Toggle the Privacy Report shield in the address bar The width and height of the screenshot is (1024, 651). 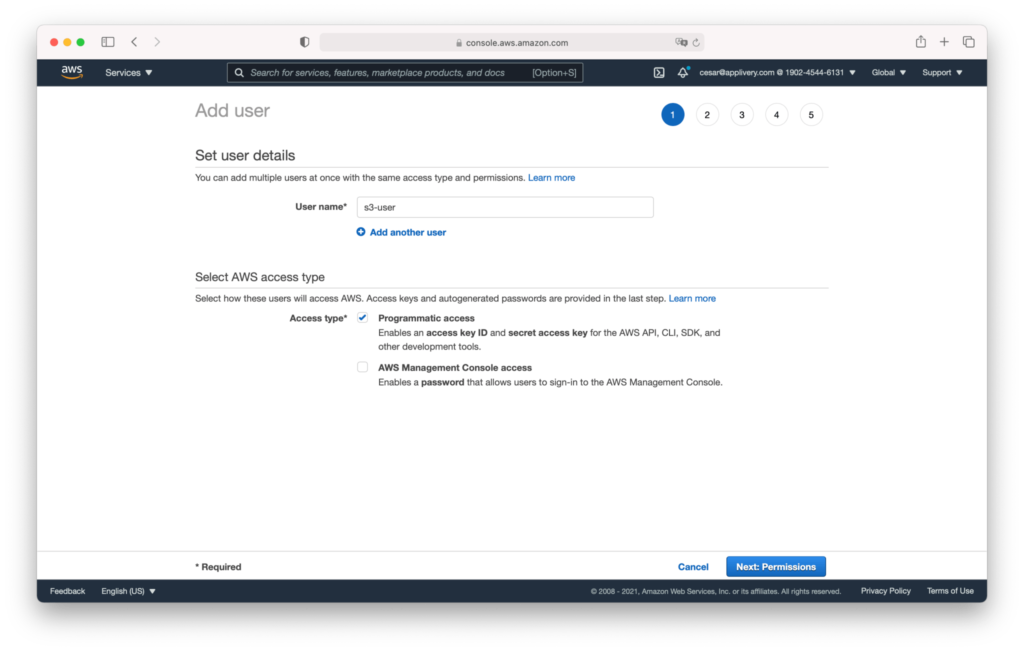304,41
